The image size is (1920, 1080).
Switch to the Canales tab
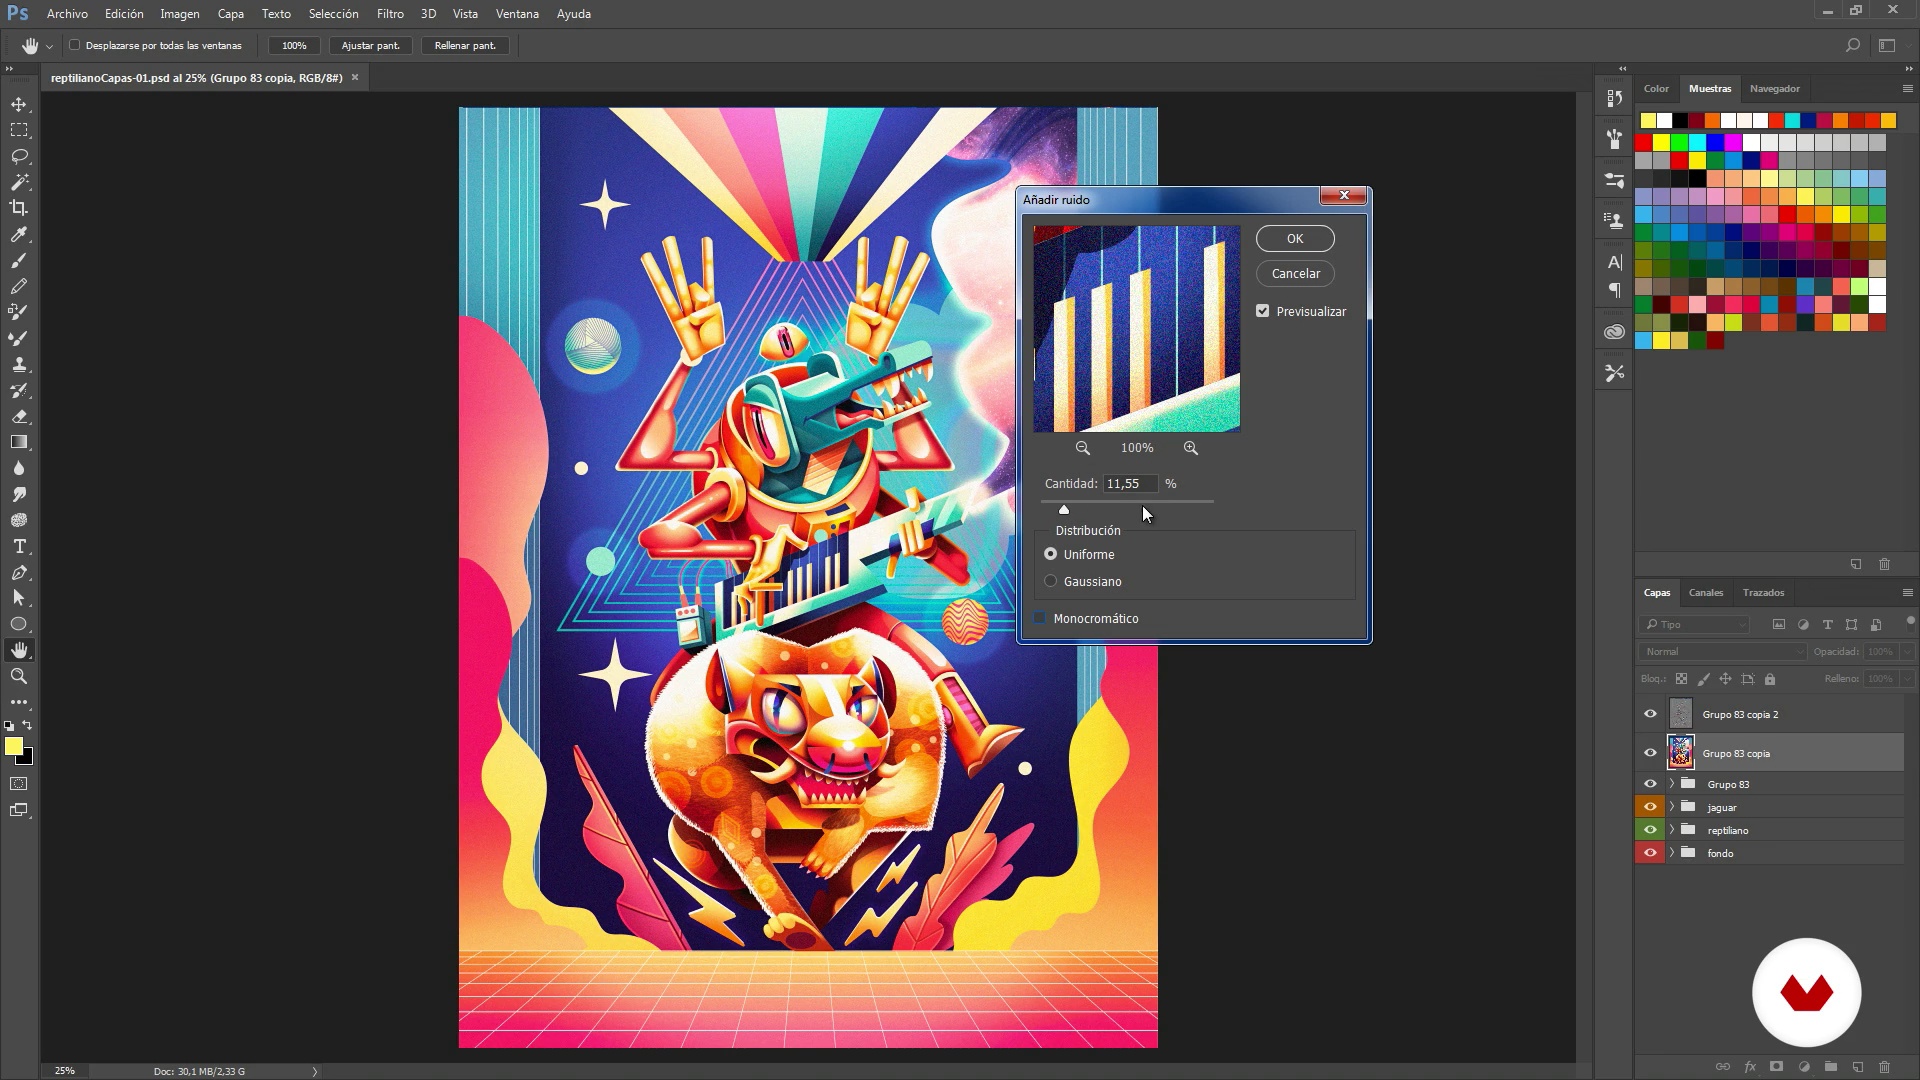[1706, 593]
